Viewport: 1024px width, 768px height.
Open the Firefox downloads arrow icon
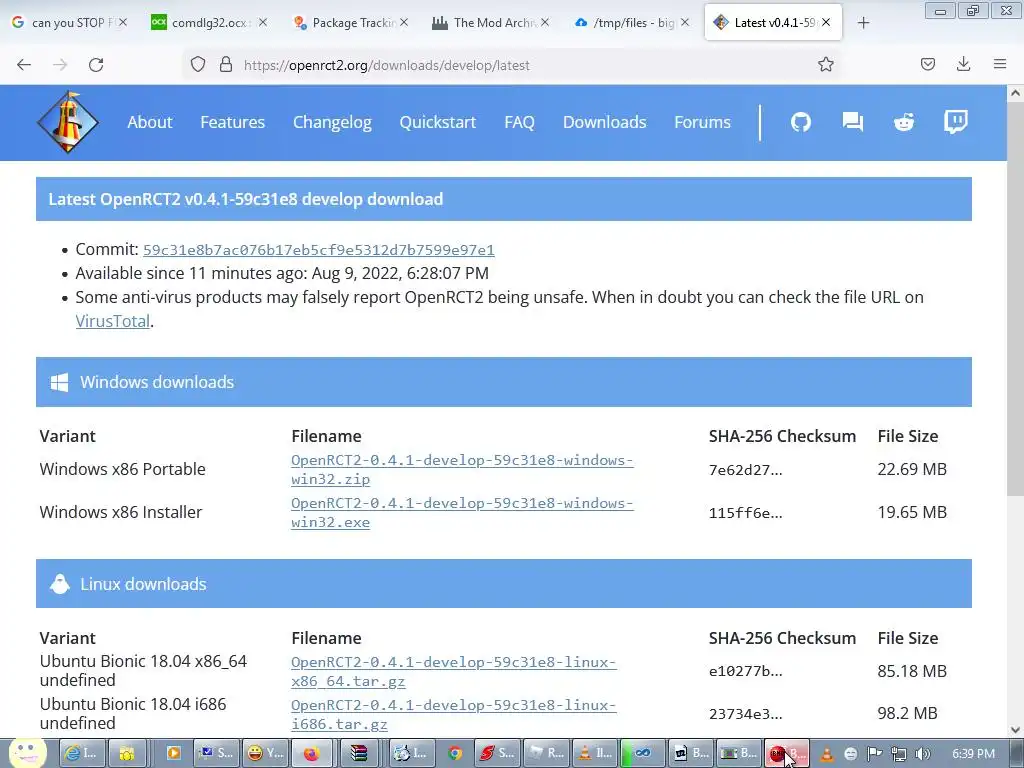pyautogui.click(x=963, y=65)
